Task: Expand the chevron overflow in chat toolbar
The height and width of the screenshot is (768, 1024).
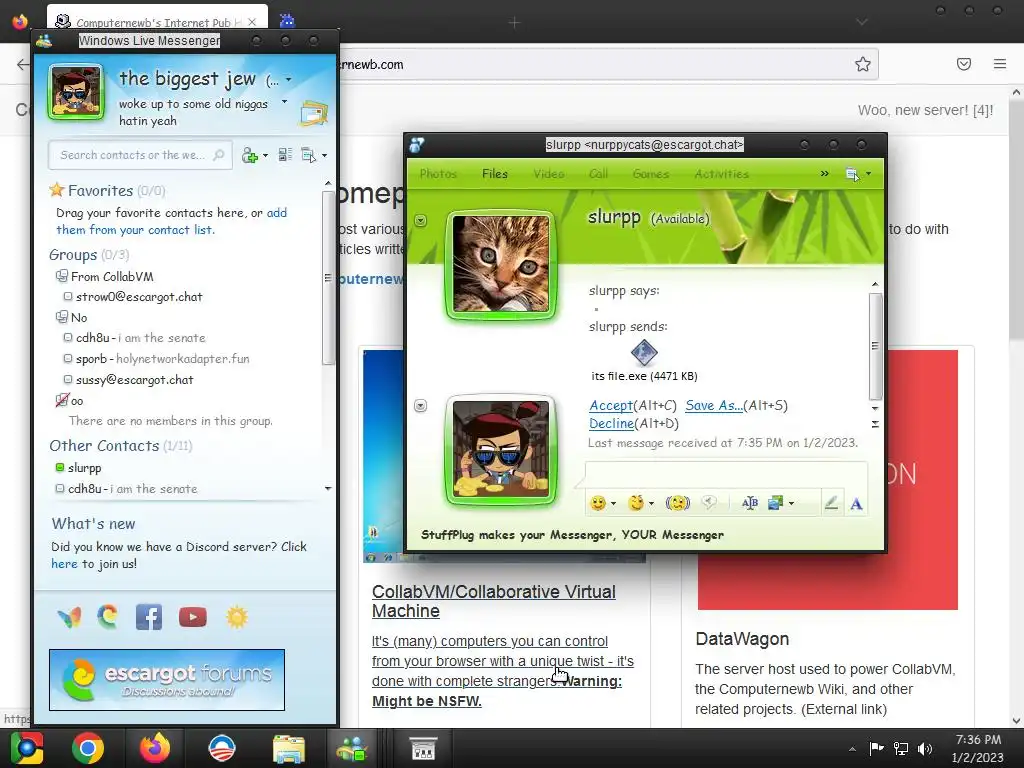Action: [825, 174]
